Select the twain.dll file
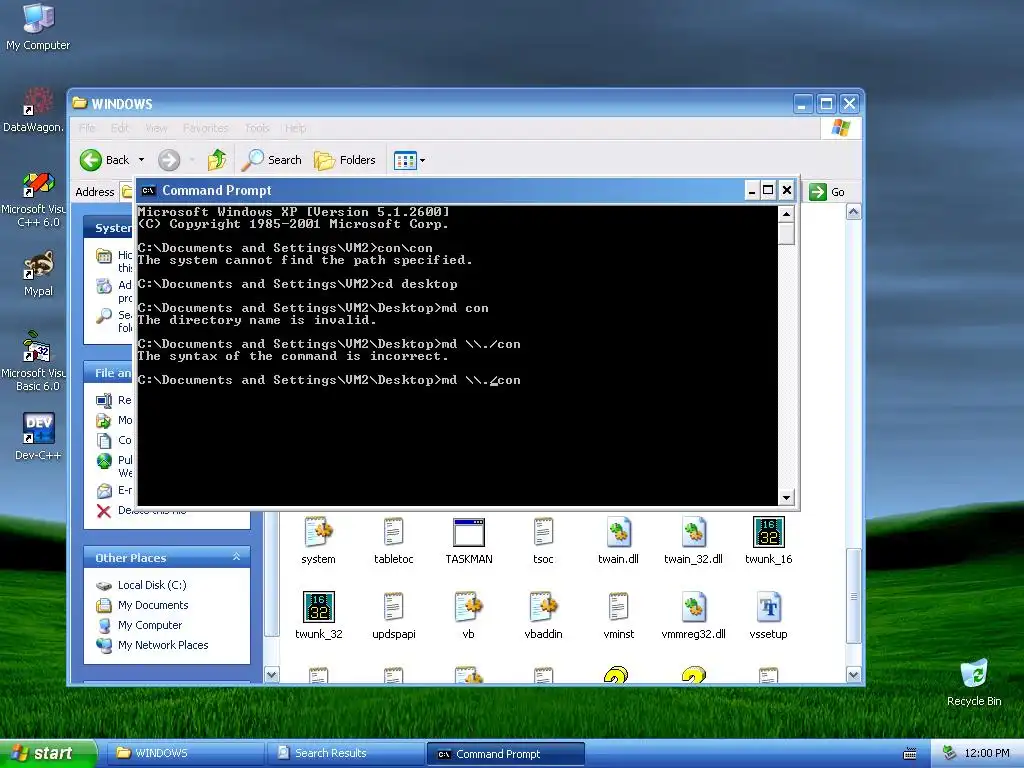 [618, 541]
